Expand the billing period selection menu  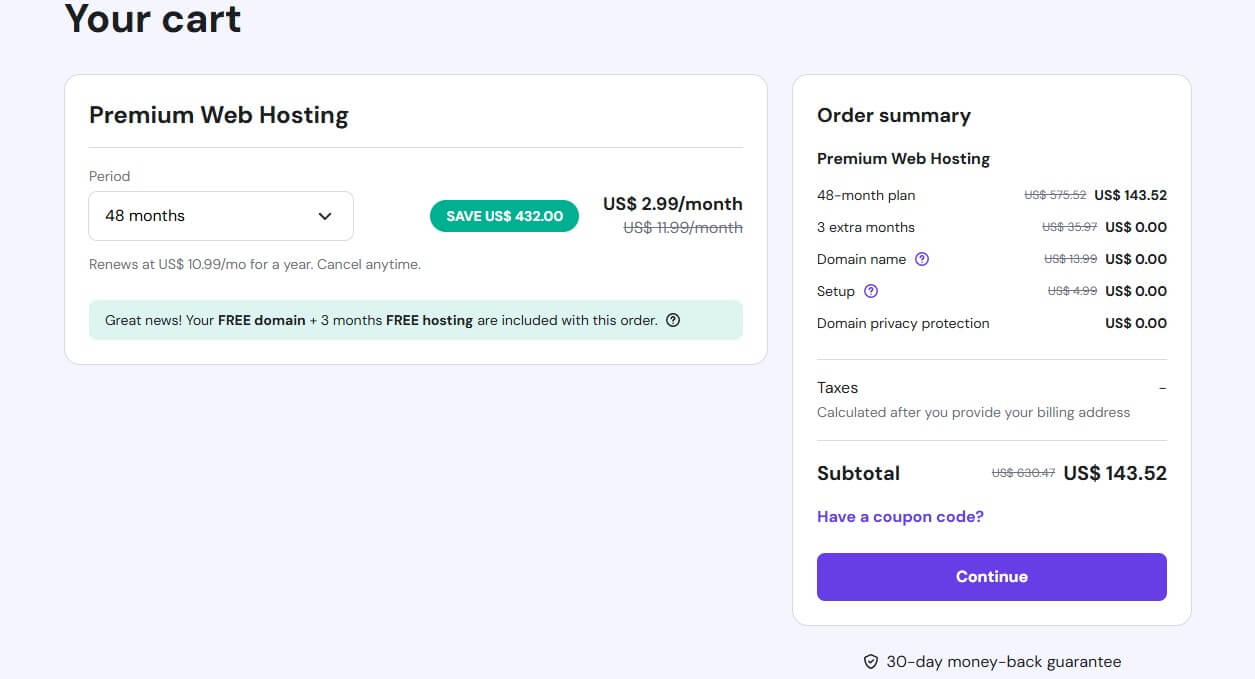coord(220,215)
